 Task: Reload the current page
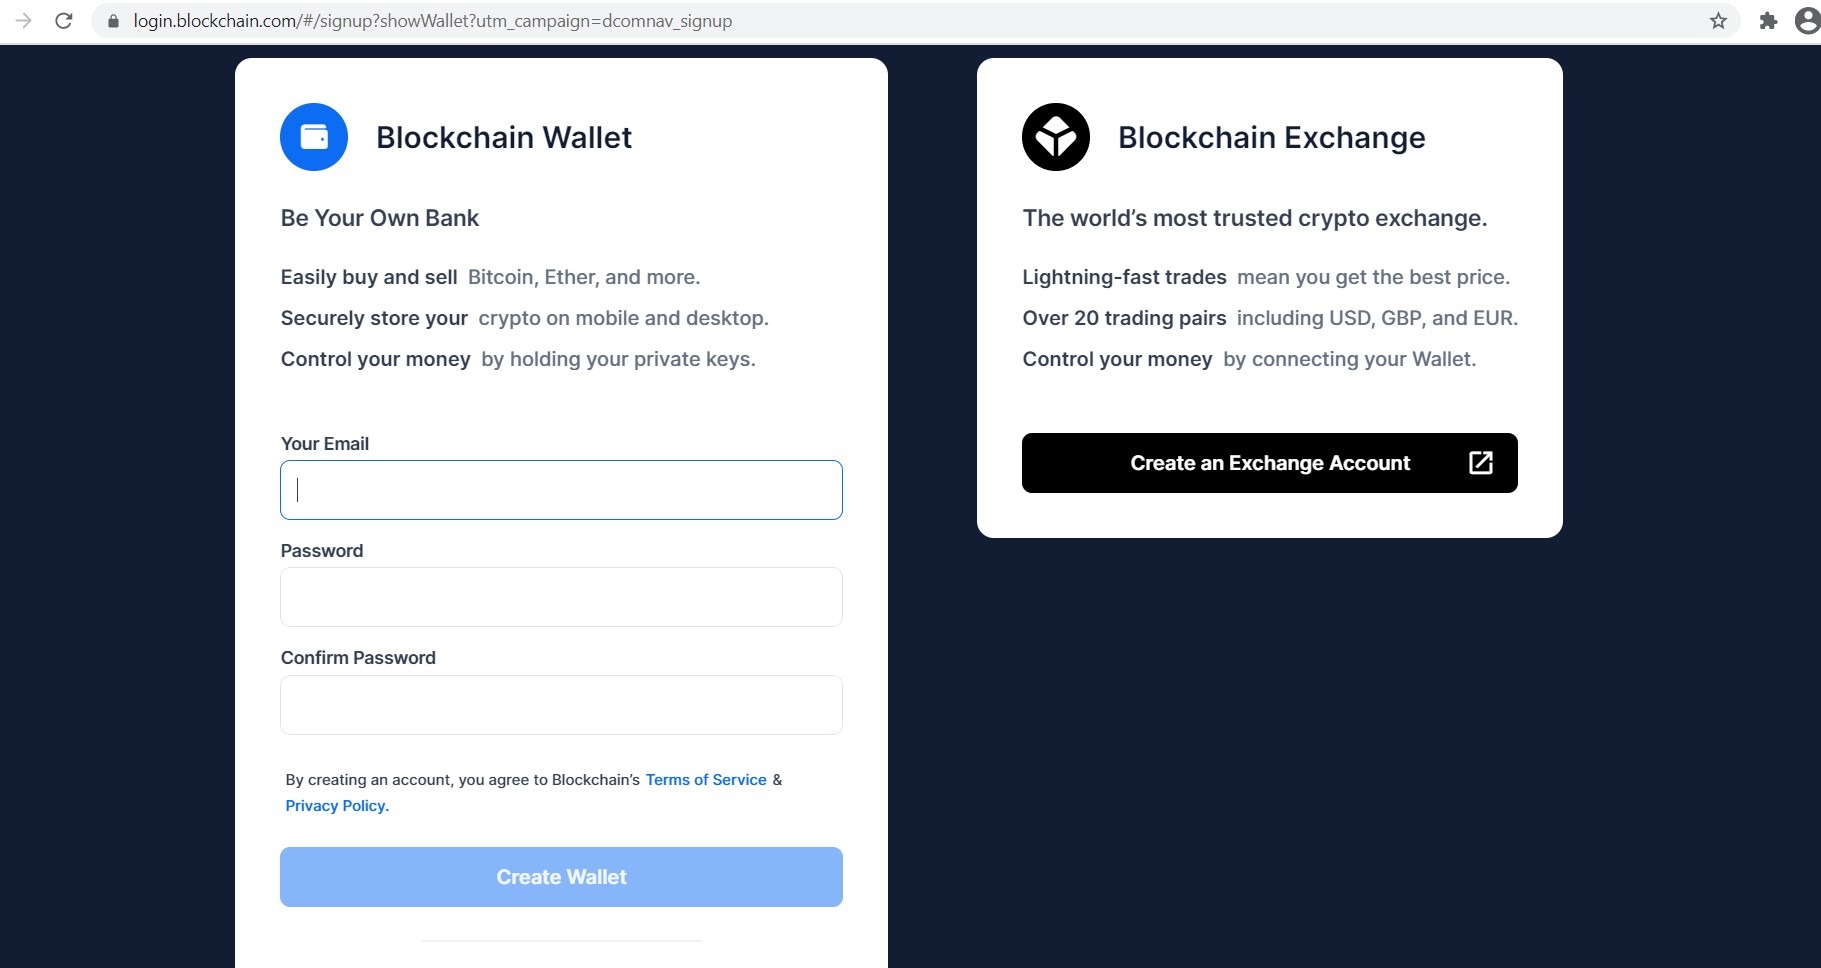[x=64, y=21]
